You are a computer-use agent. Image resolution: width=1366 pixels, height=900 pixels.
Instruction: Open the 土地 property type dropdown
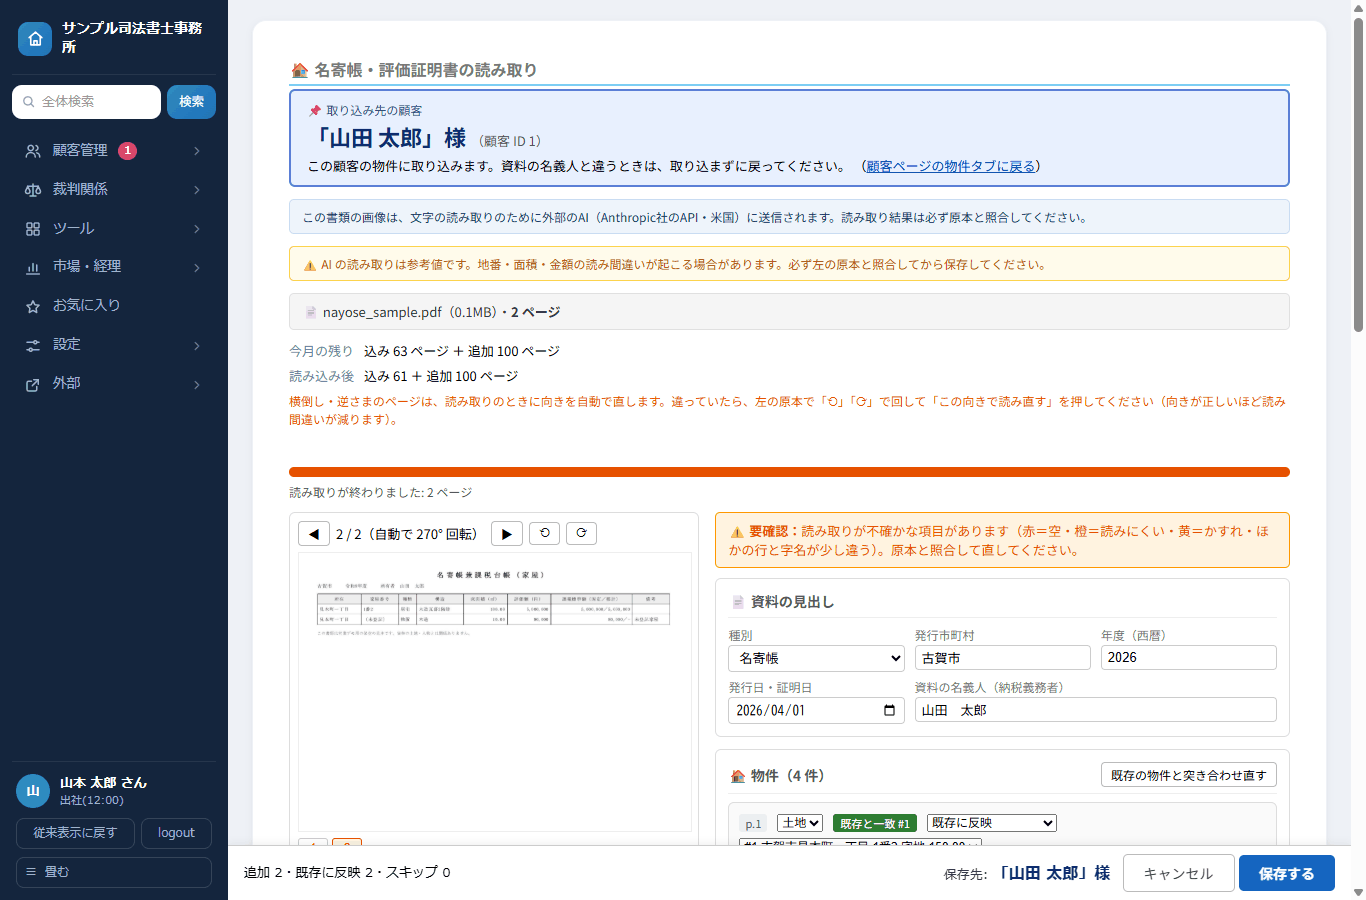click(x=800, y=823)
